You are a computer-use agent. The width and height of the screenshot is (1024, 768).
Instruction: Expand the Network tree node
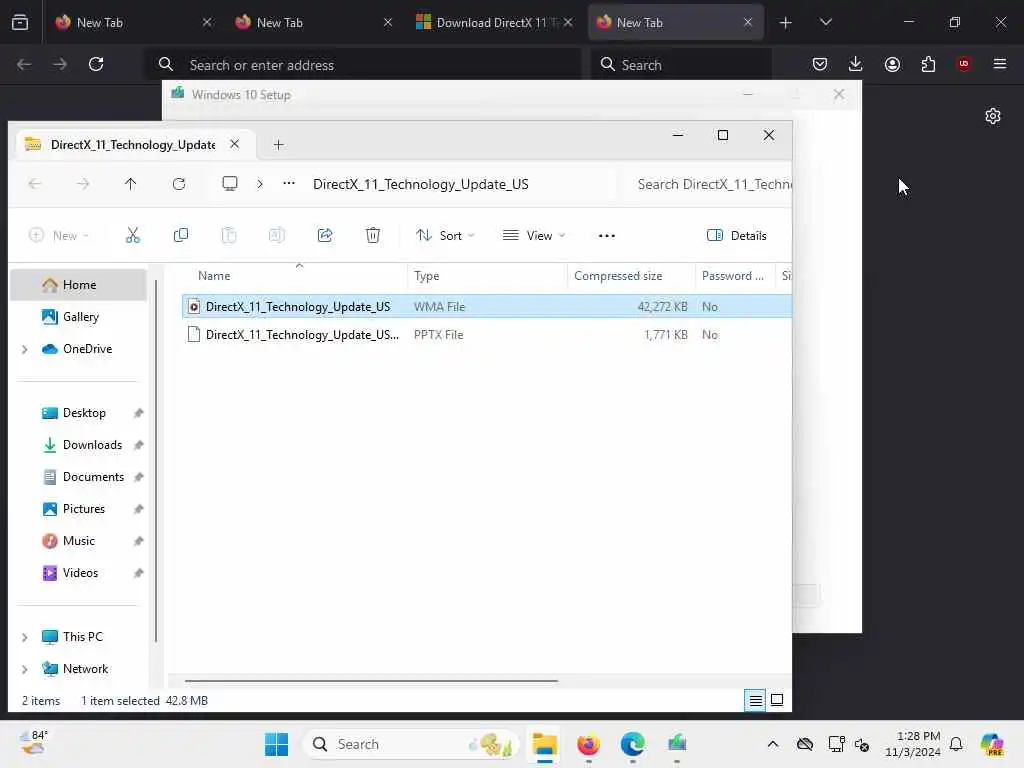click(x=25, y=669)
